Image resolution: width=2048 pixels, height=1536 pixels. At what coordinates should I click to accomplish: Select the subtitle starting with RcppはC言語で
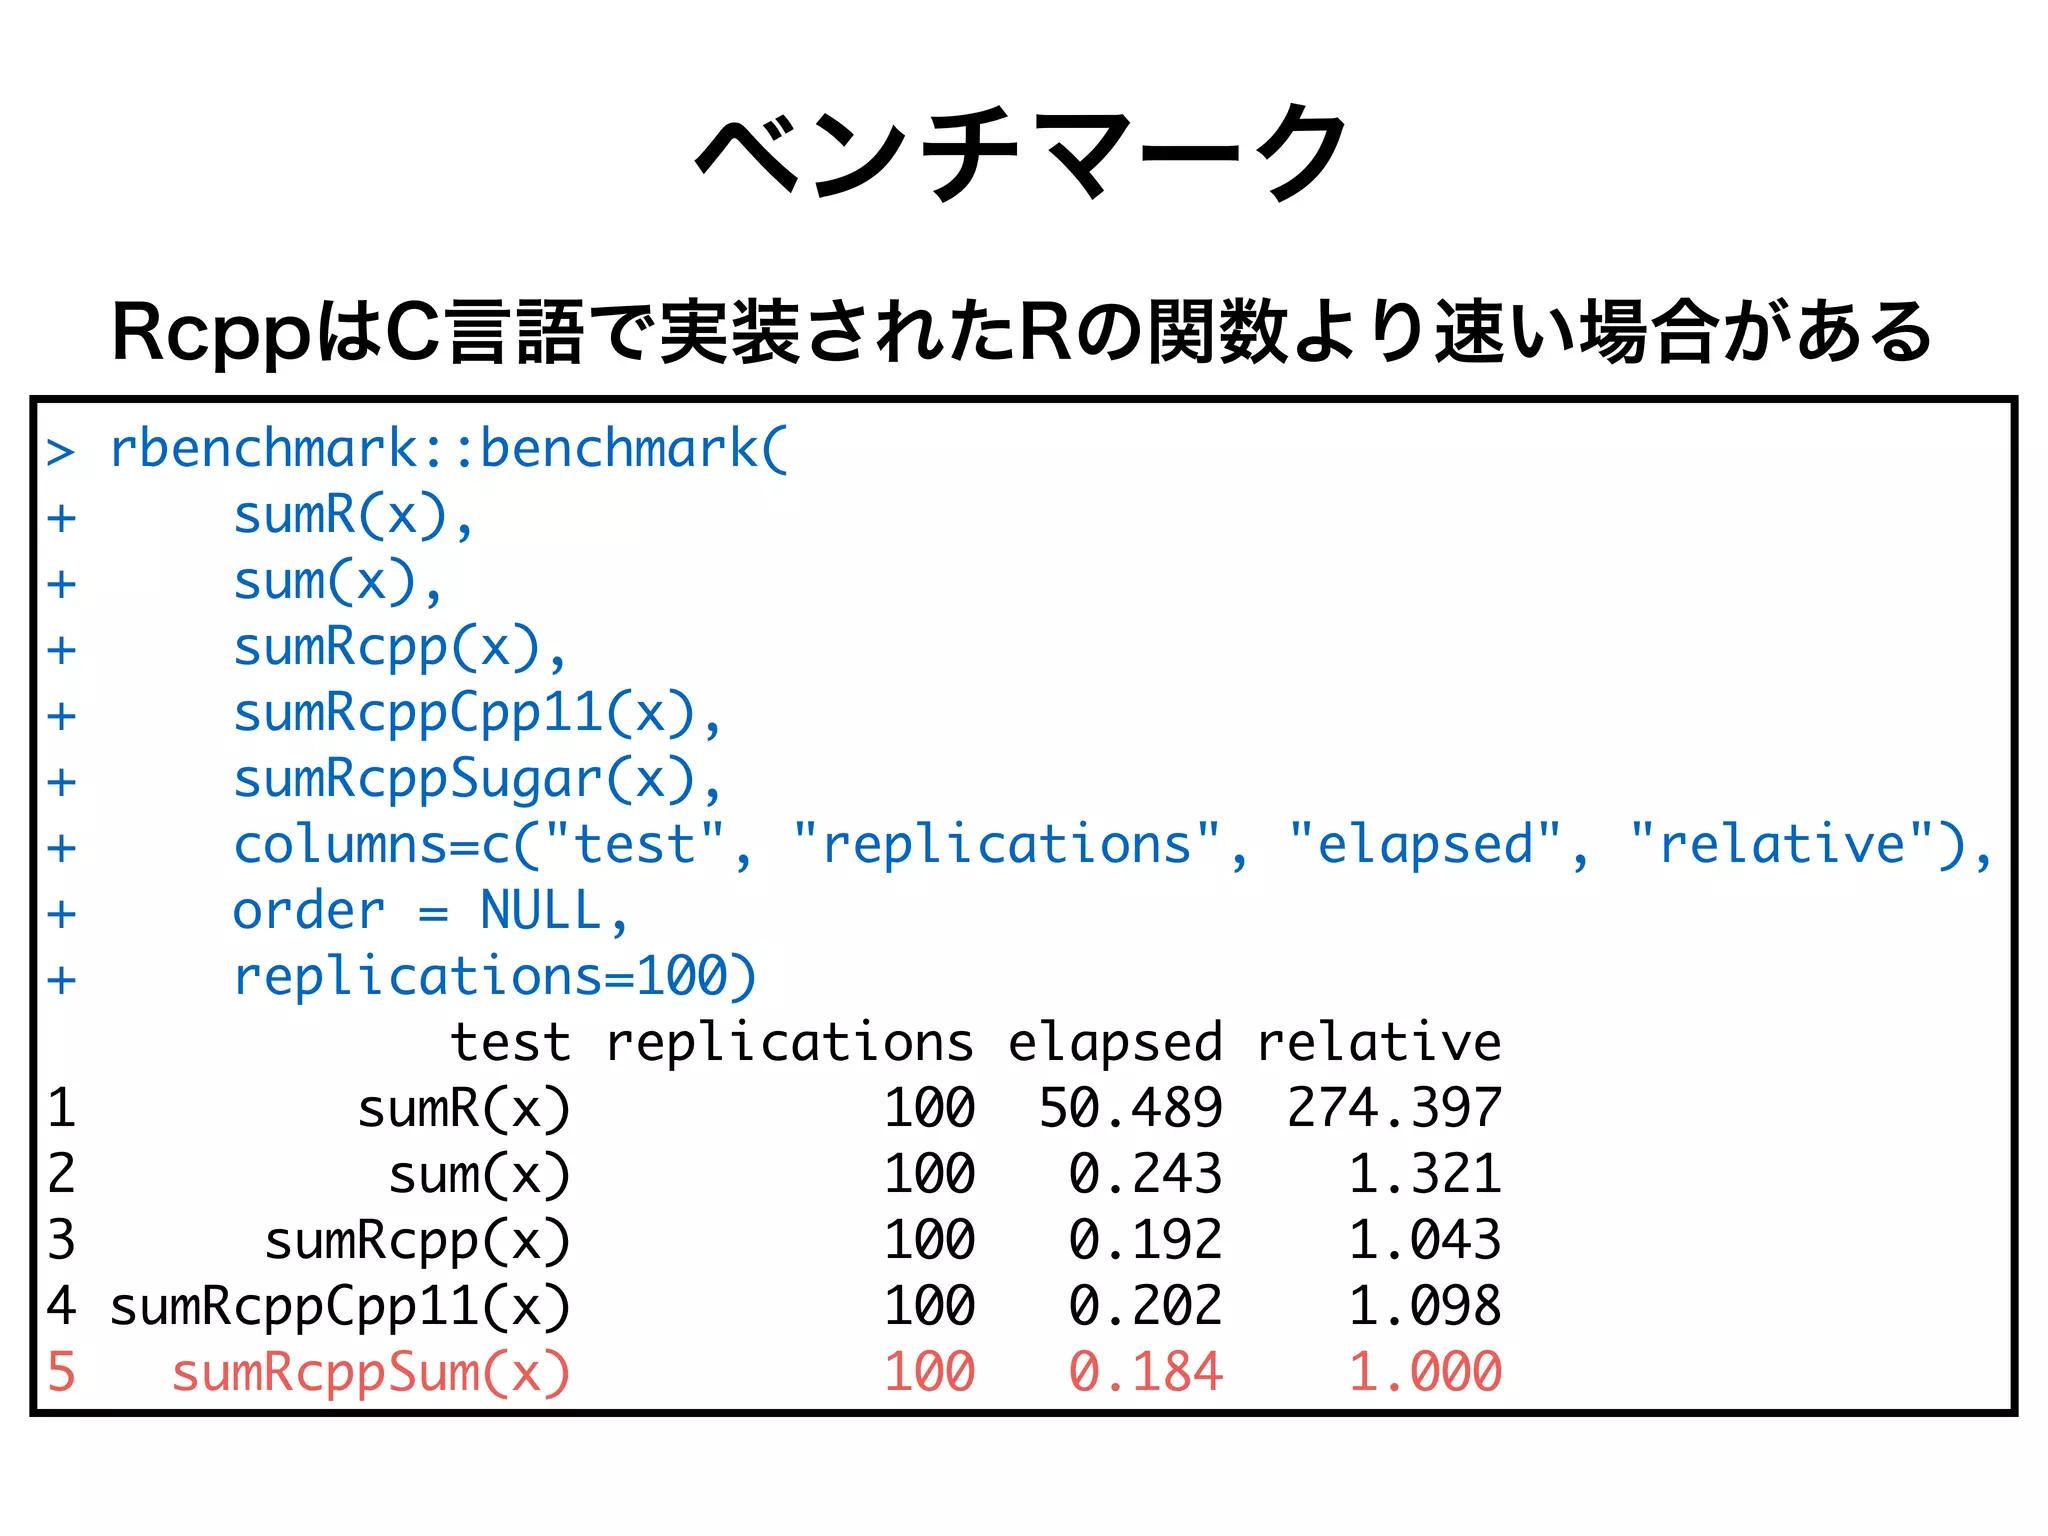(x=1022, y=332)
